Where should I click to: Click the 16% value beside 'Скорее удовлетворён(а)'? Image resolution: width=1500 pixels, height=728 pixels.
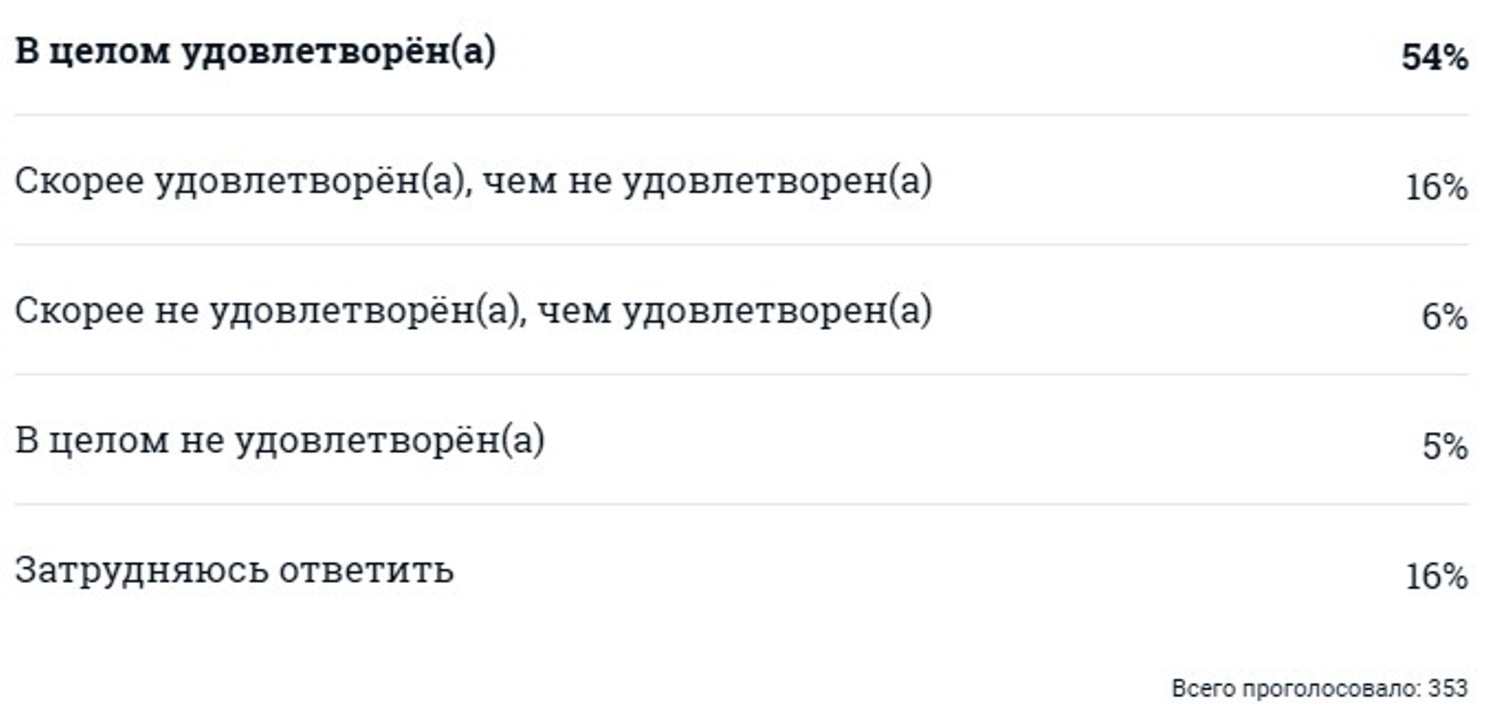pyautogui.click(x=1437, y=188)
